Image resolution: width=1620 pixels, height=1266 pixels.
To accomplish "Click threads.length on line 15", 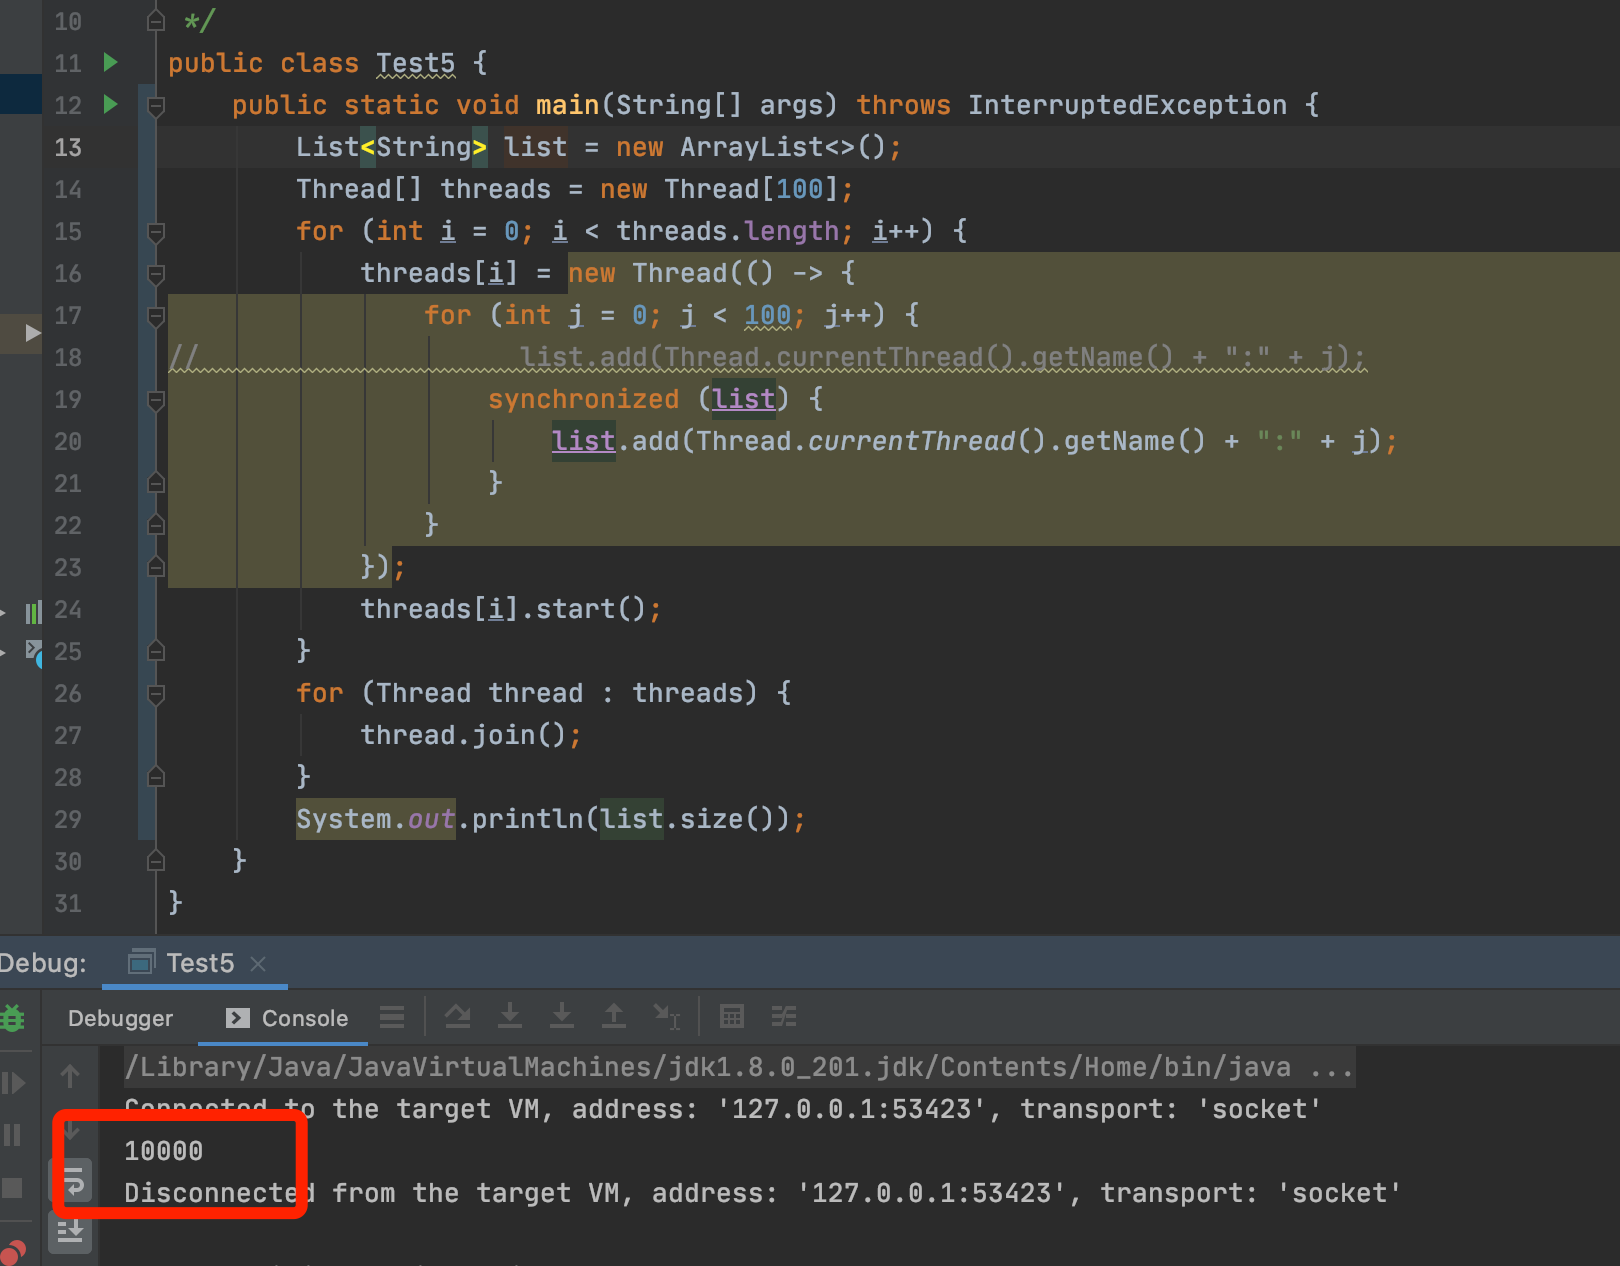I will point(728,231).
